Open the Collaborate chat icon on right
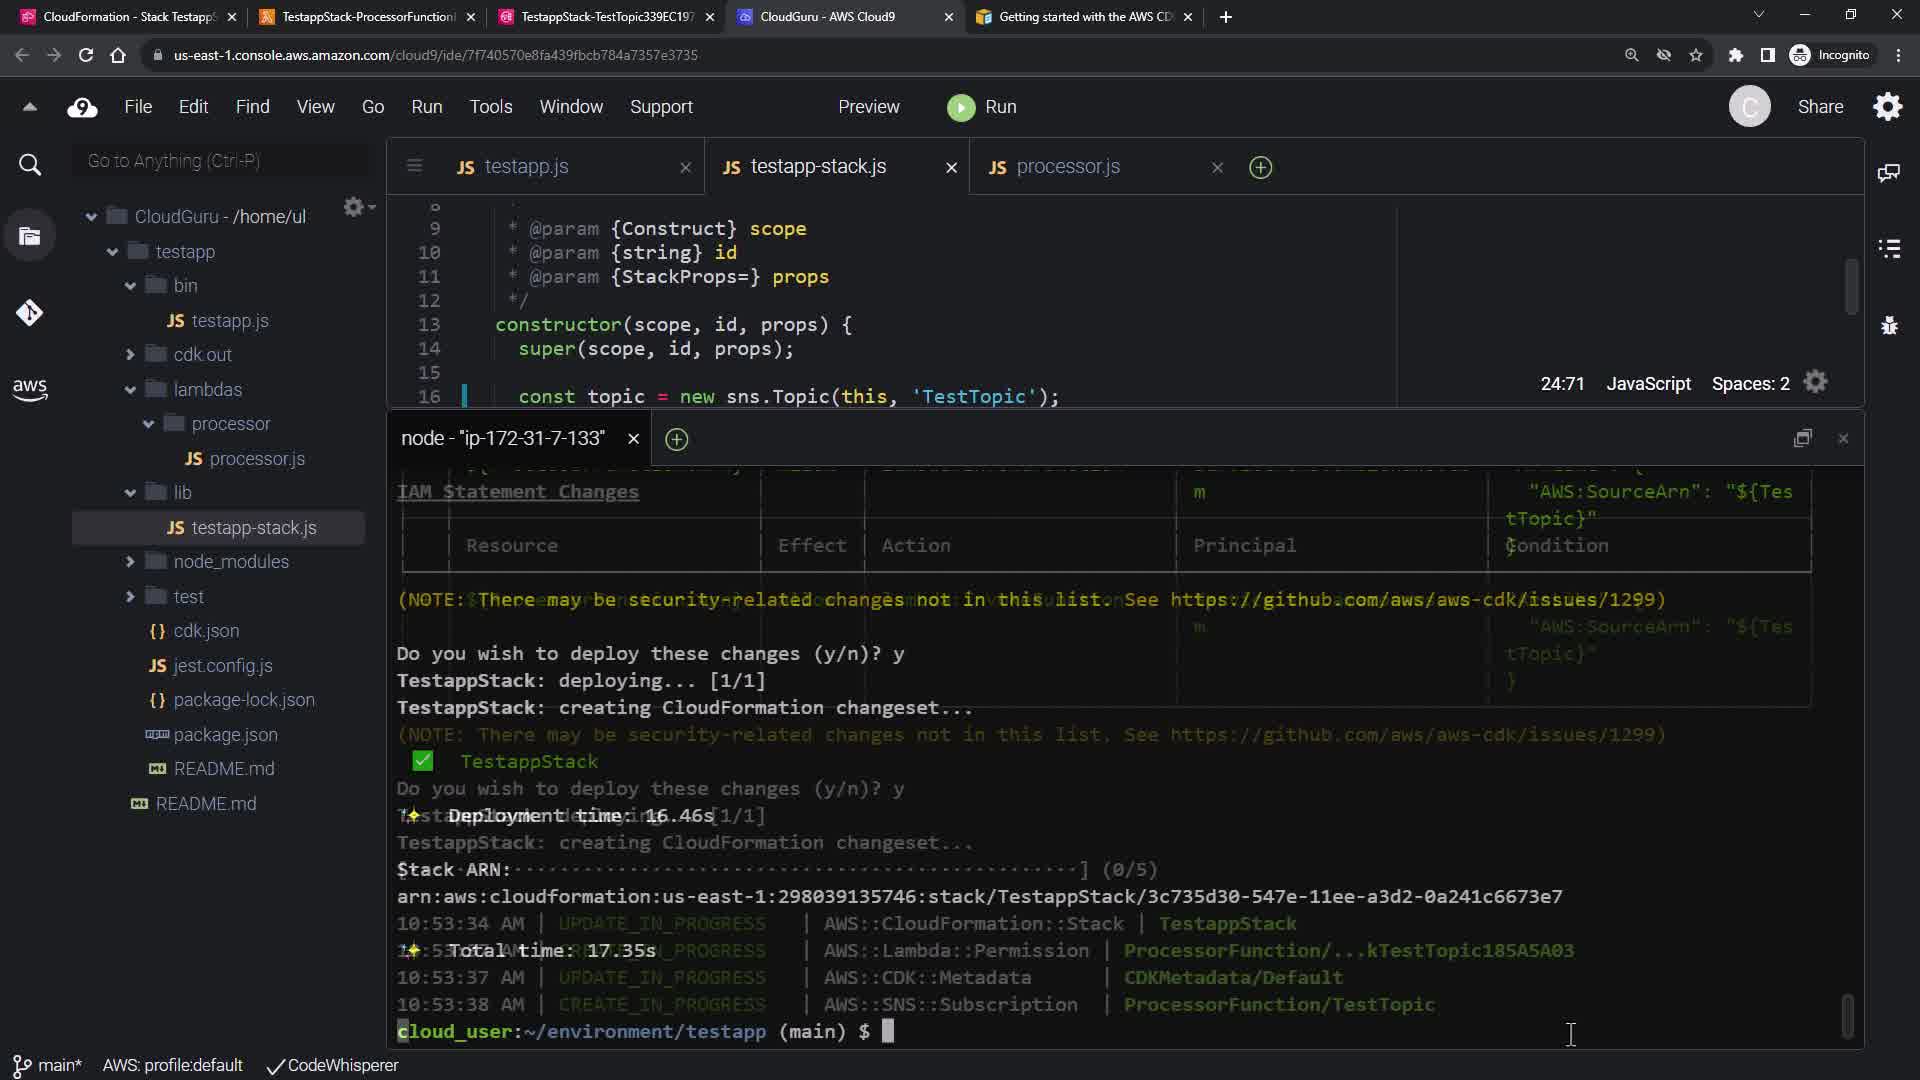This screenshot has width=1920, height=1080. 1889,173
